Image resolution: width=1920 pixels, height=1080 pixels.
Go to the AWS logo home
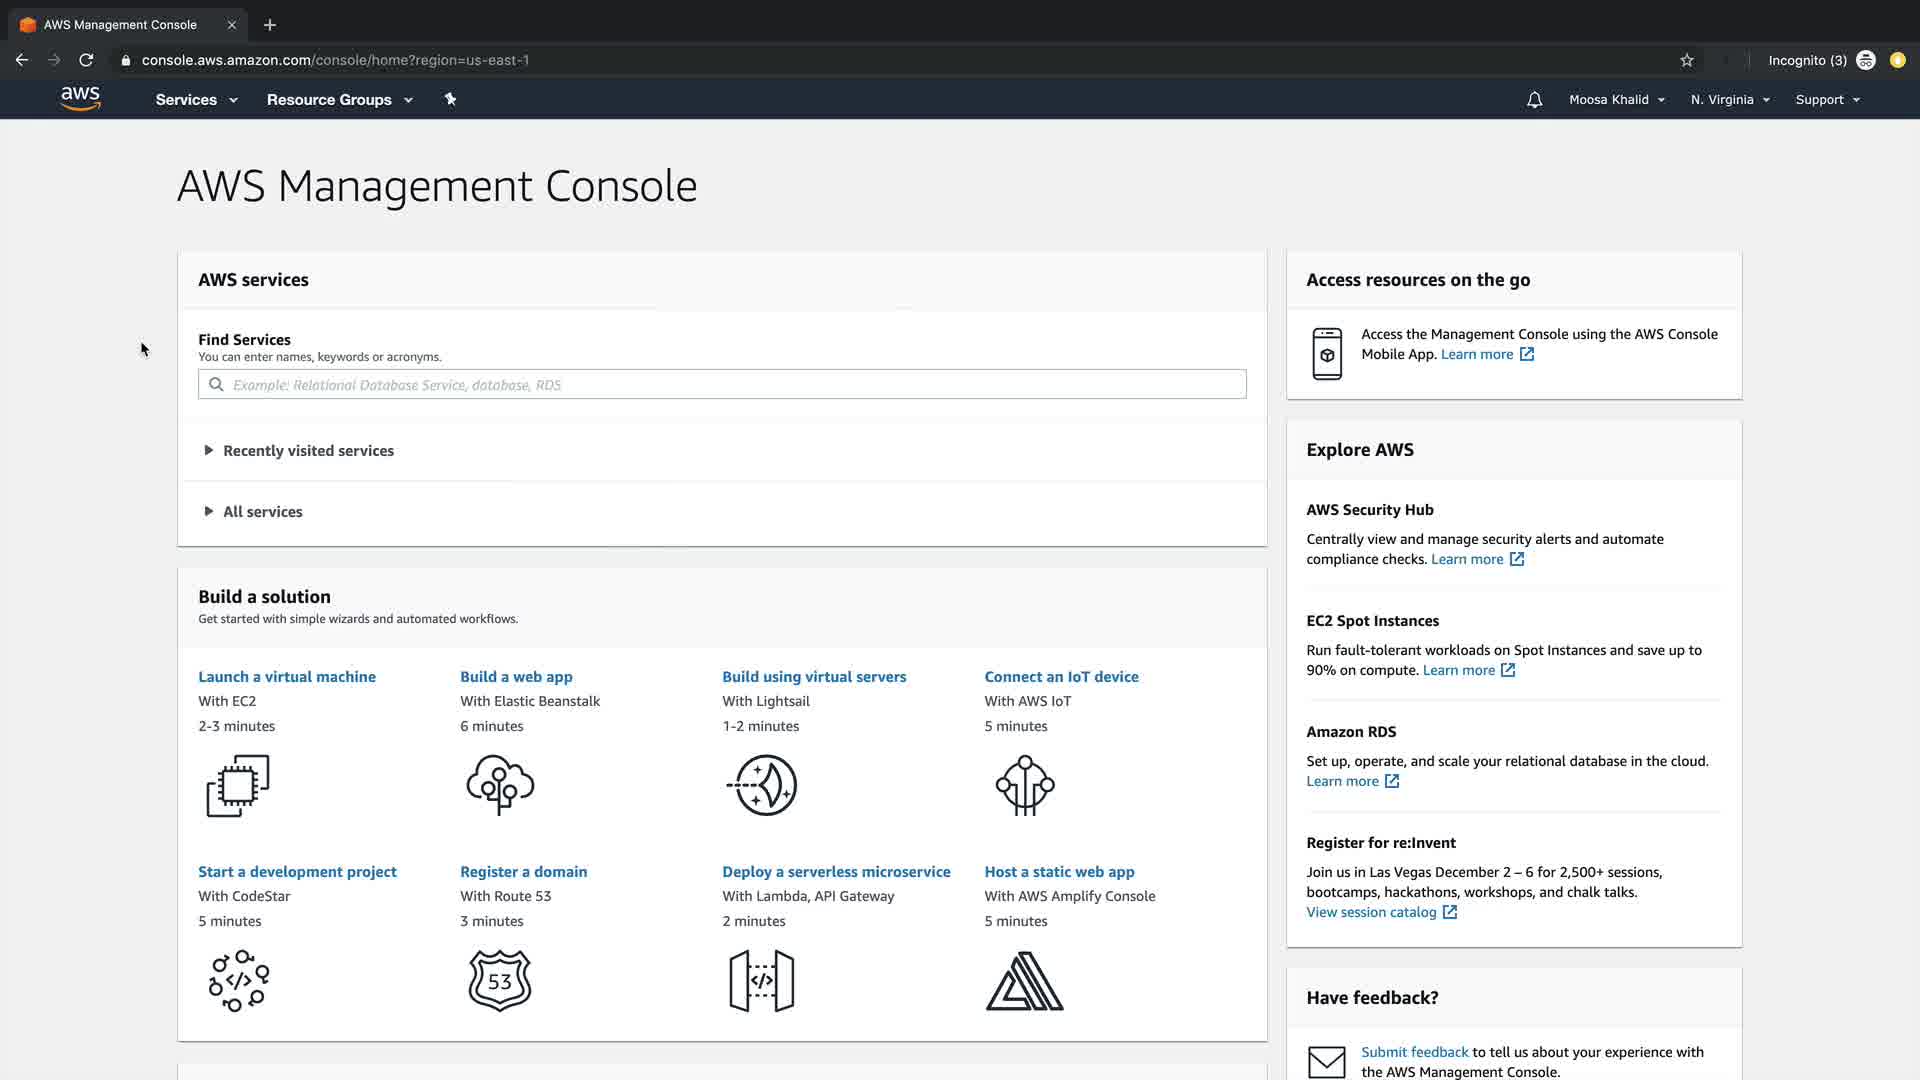80,98
